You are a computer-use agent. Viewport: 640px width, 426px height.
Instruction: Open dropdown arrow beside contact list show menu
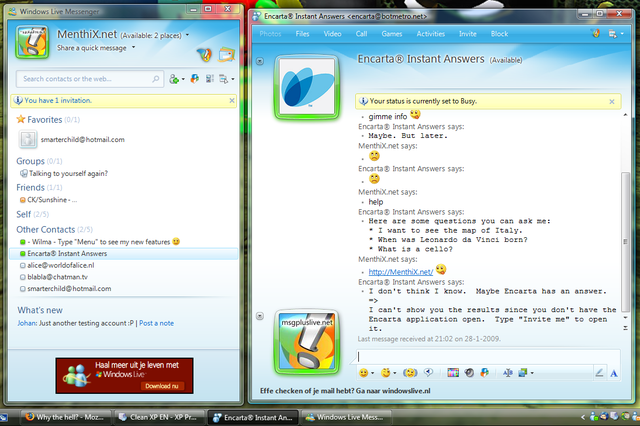[233, 79]
